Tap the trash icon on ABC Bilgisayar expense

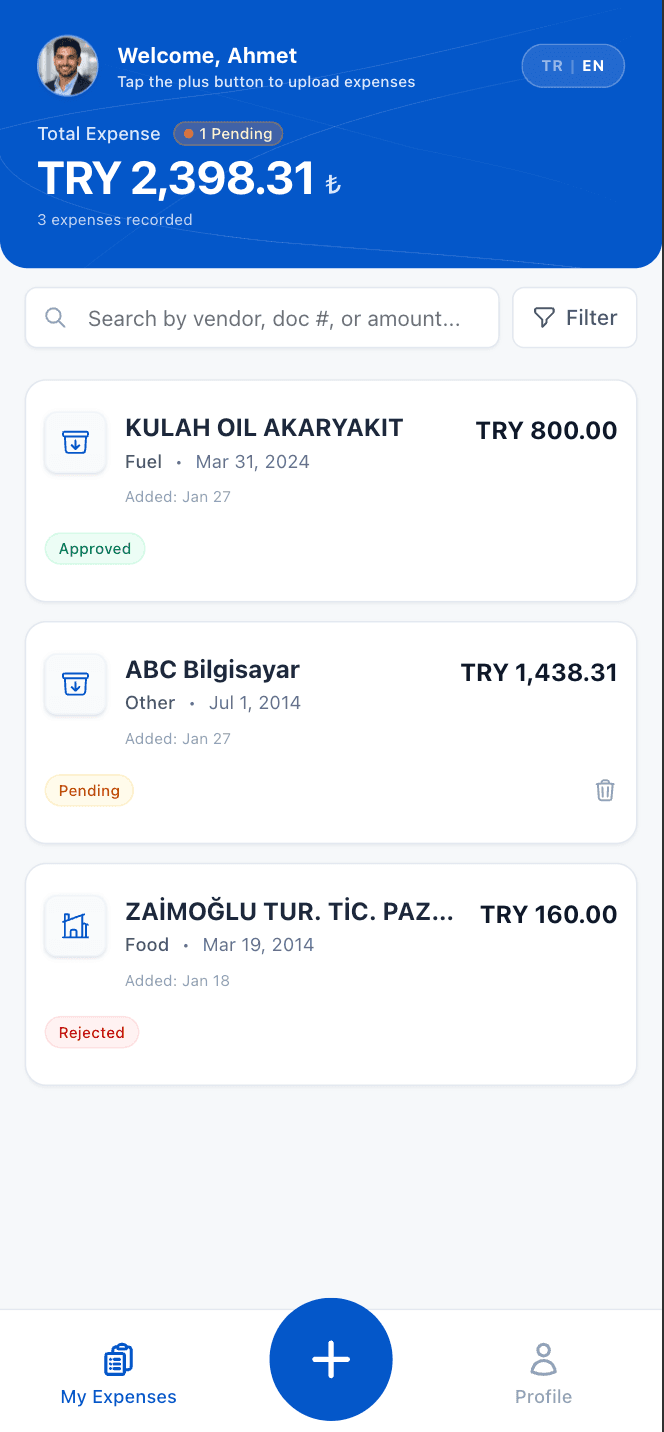pos(604,790)
